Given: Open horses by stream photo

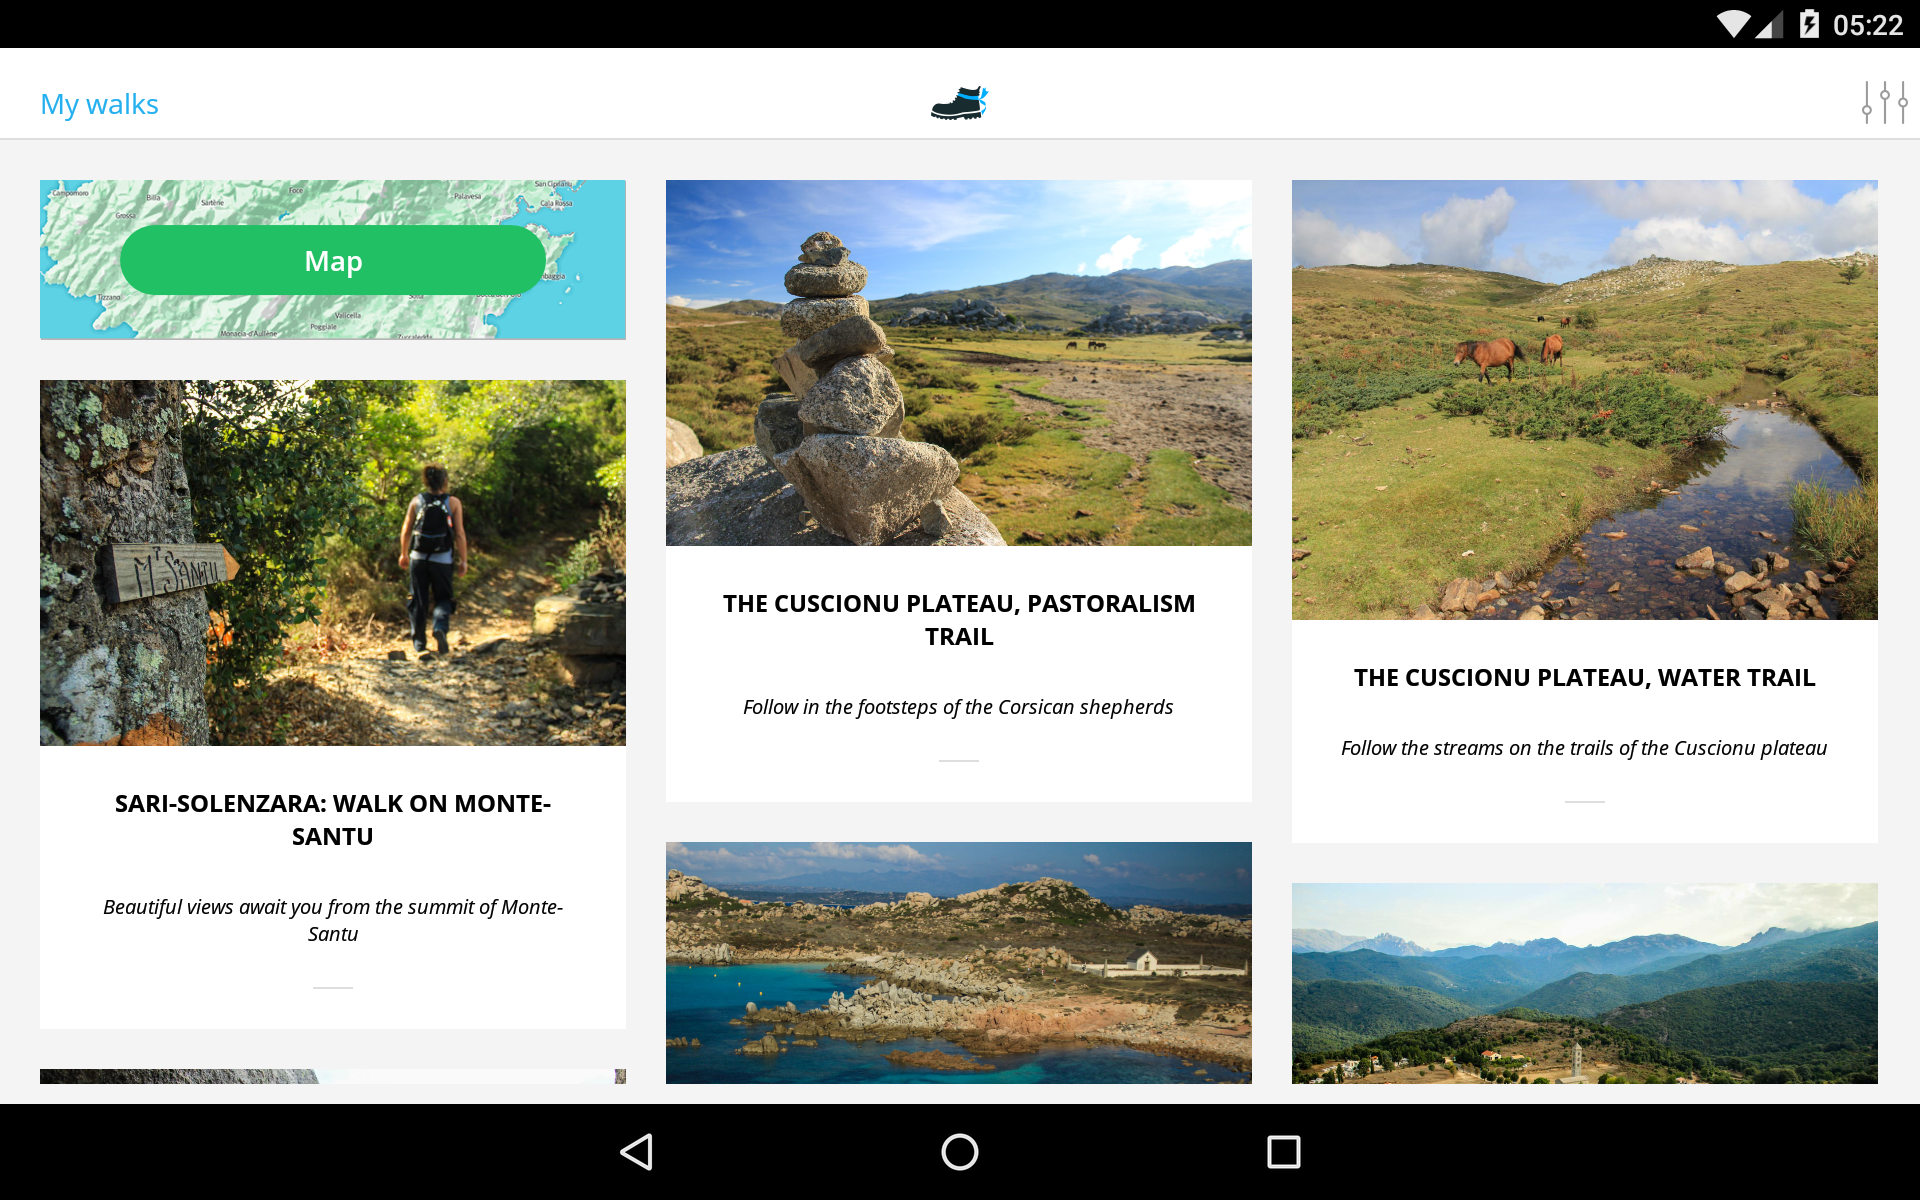Looking at the screenshot, I should [1584, 400].
